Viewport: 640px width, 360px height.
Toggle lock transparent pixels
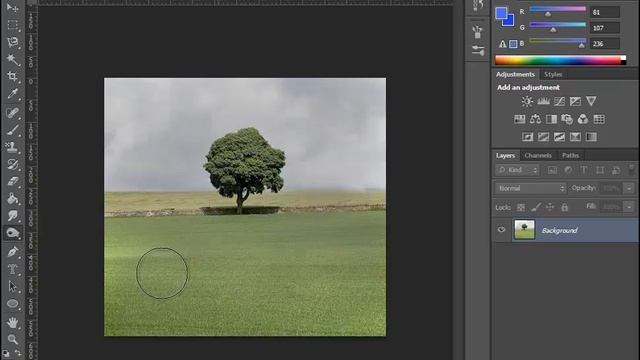[521, 207]
